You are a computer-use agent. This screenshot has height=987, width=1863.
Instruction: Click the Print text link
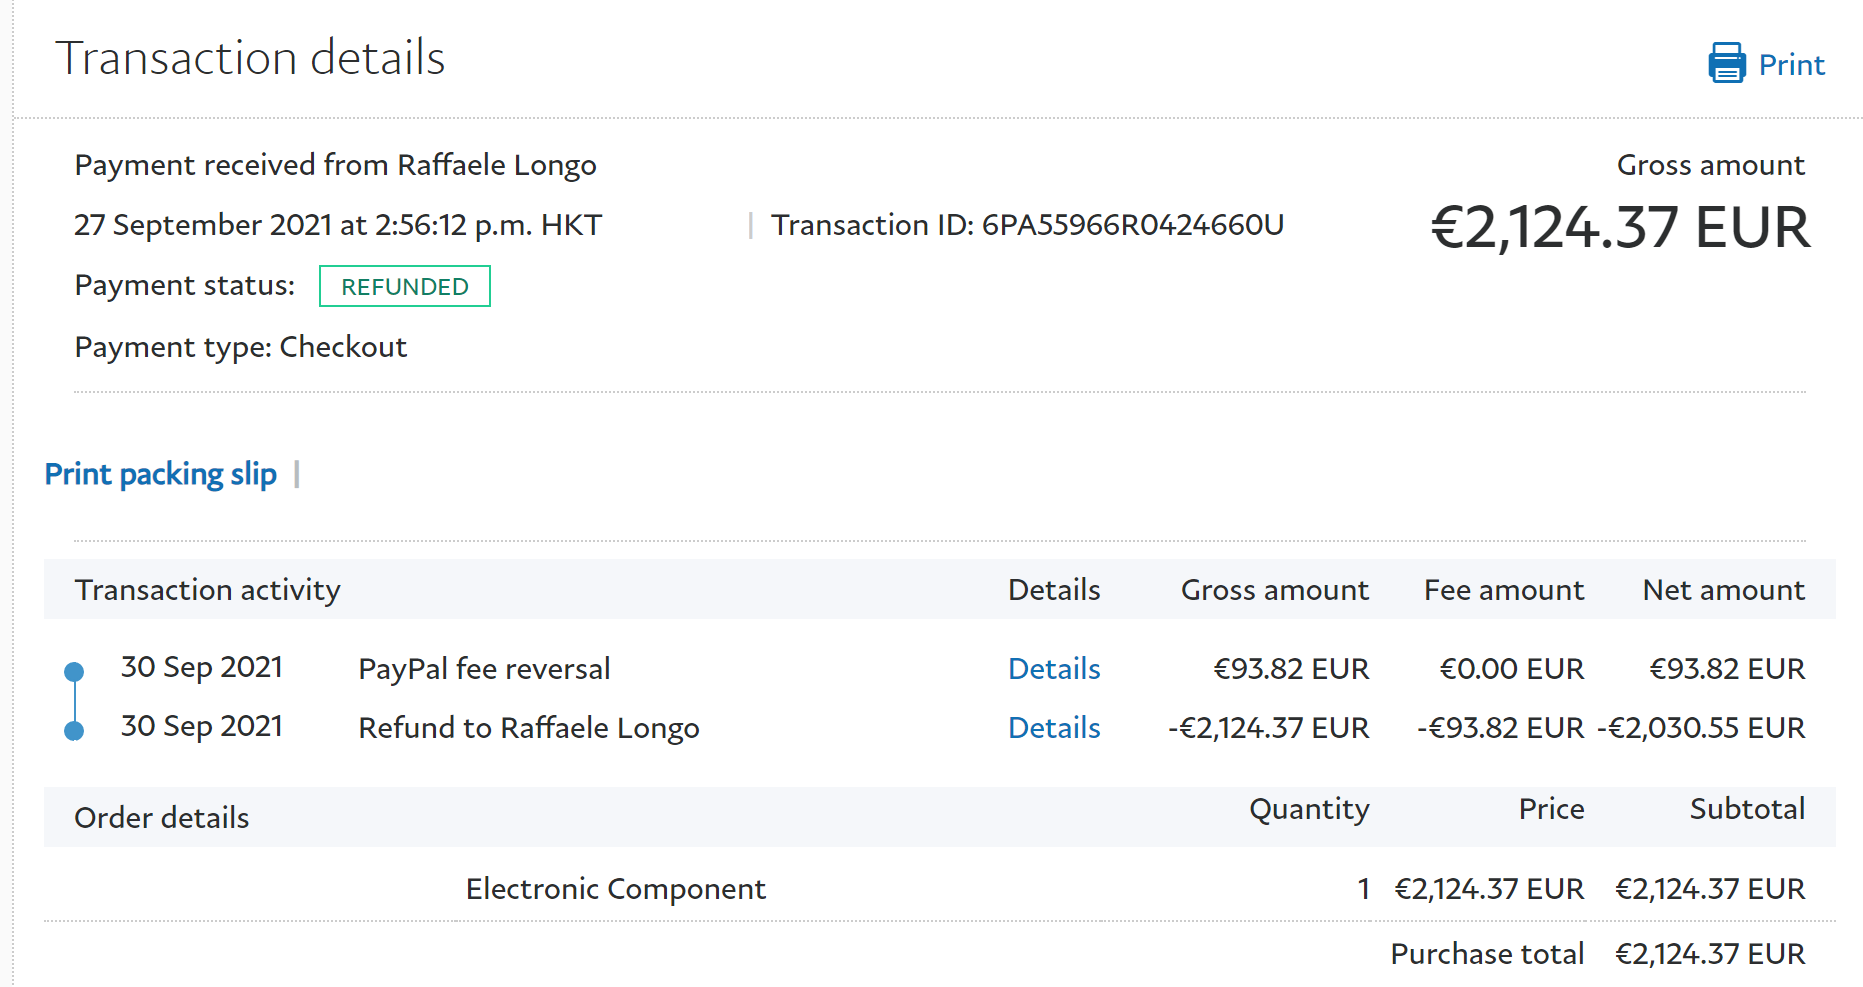(1791, 65)
